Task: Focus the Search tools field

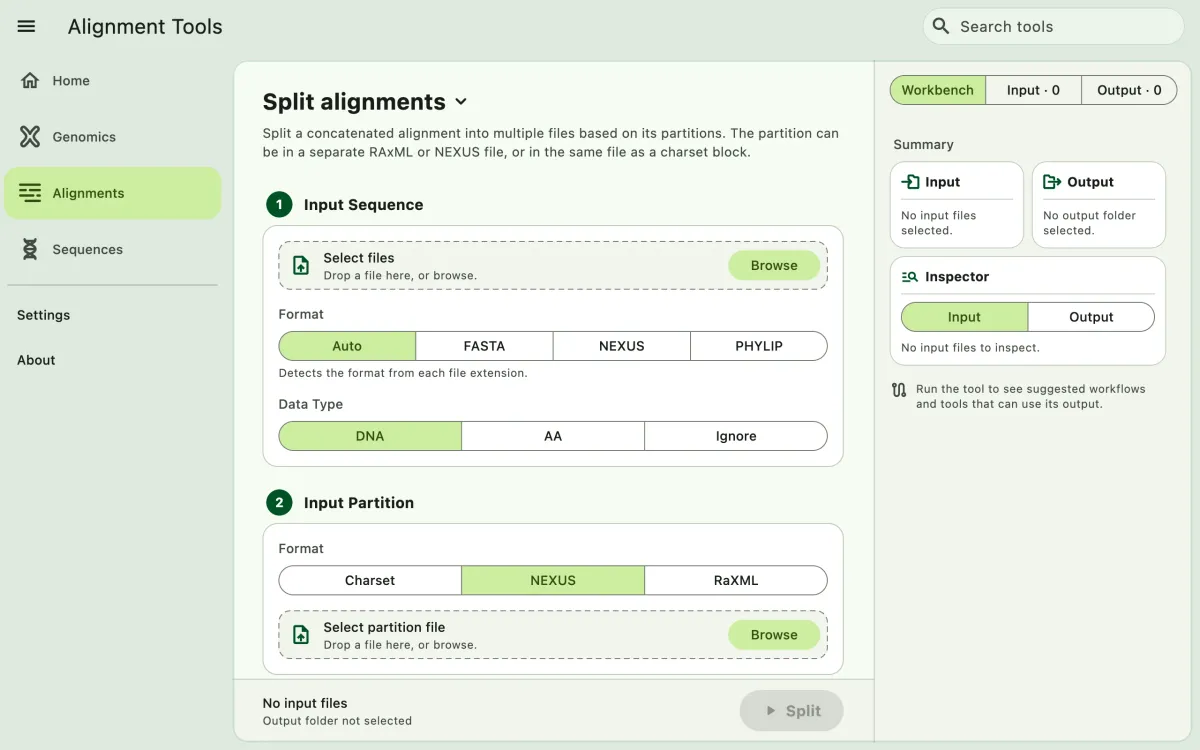Action: click(x=1054, y=26)
